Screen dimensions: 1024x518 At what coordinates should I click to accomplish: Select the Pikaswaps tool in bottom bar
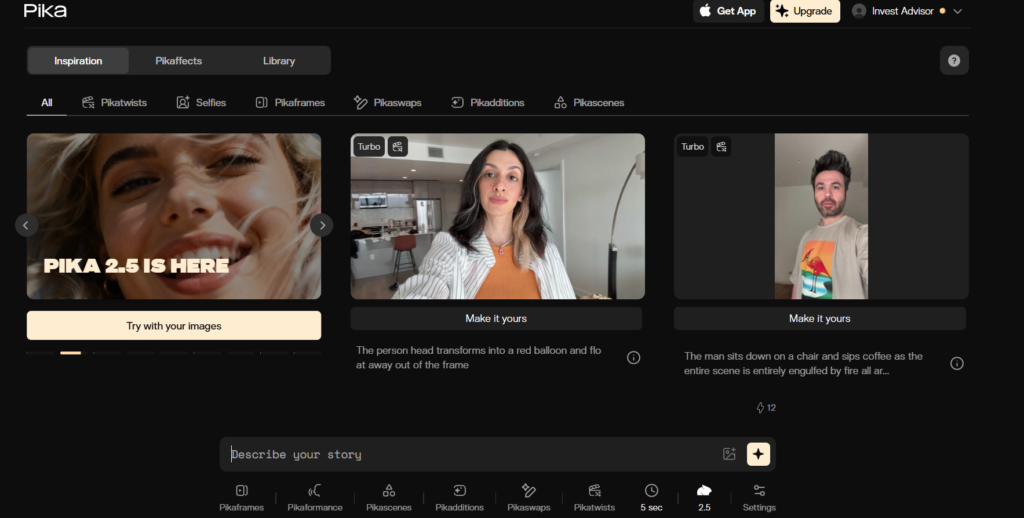click(x=528, y=498)
